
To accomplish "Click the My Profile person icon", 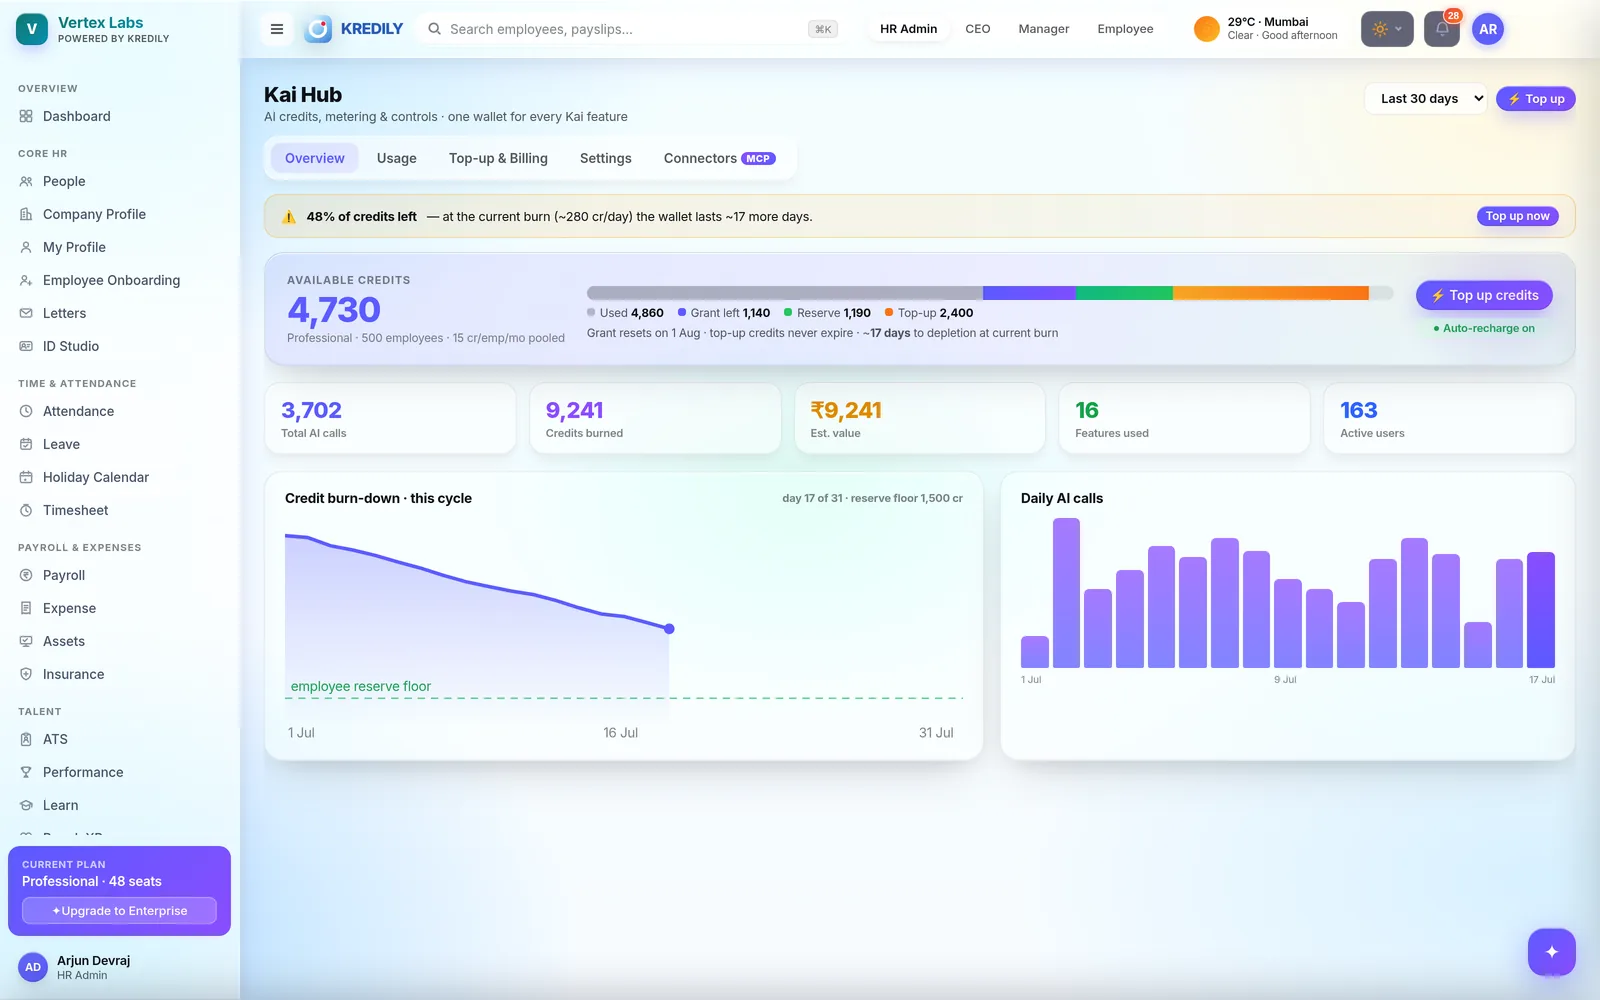I will point(26,247).
